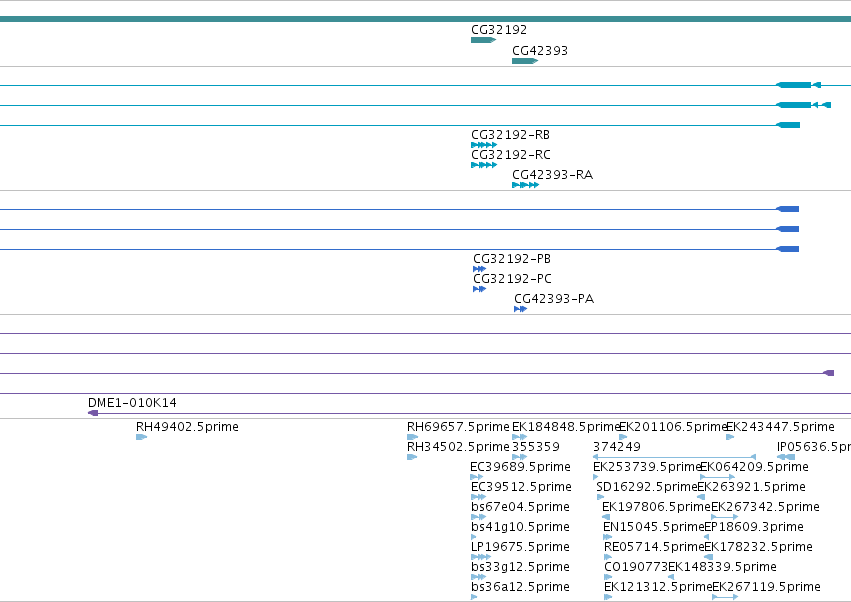Select the EP18609.3prime EST label
This screenshot has width=851, height=602.
click(x=754, y=527)
